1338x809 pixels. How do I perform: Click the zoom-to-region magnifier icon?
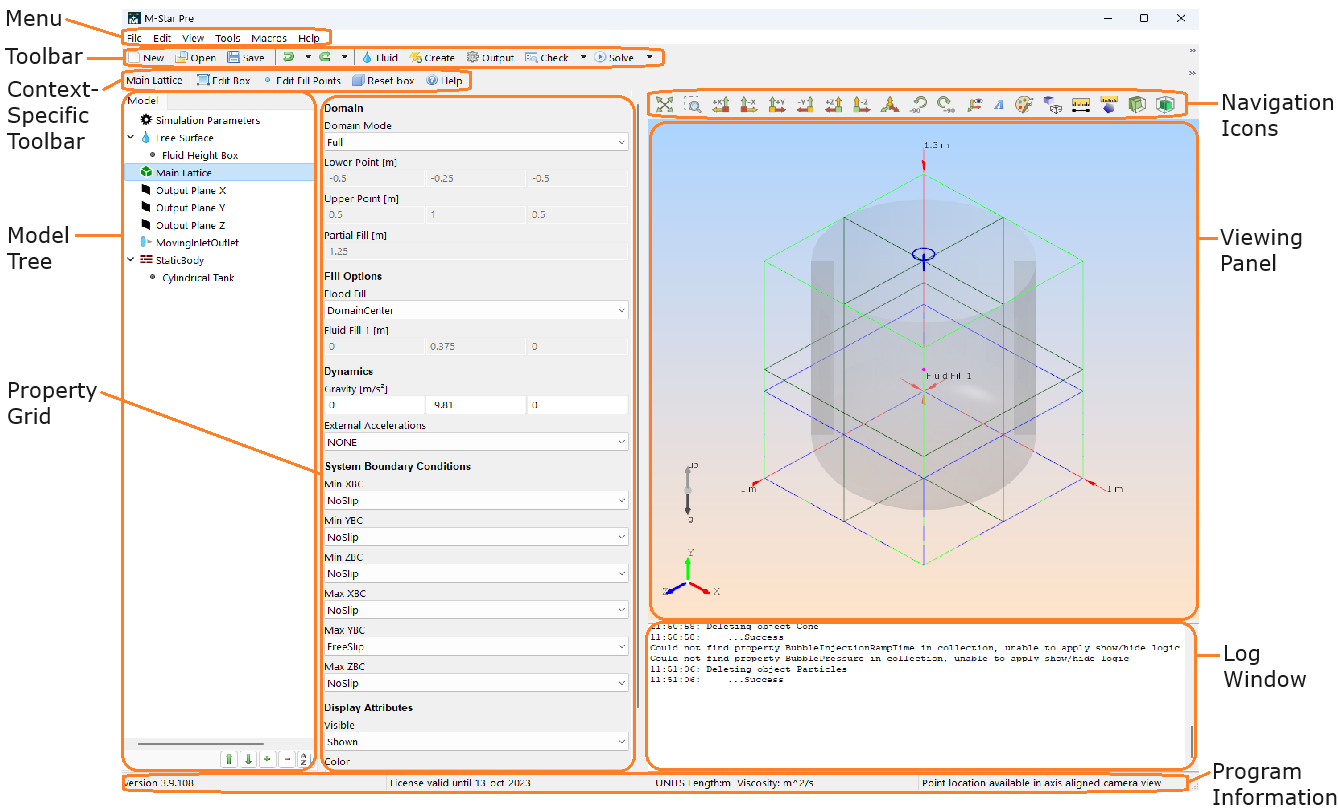(x=692, y=104)
